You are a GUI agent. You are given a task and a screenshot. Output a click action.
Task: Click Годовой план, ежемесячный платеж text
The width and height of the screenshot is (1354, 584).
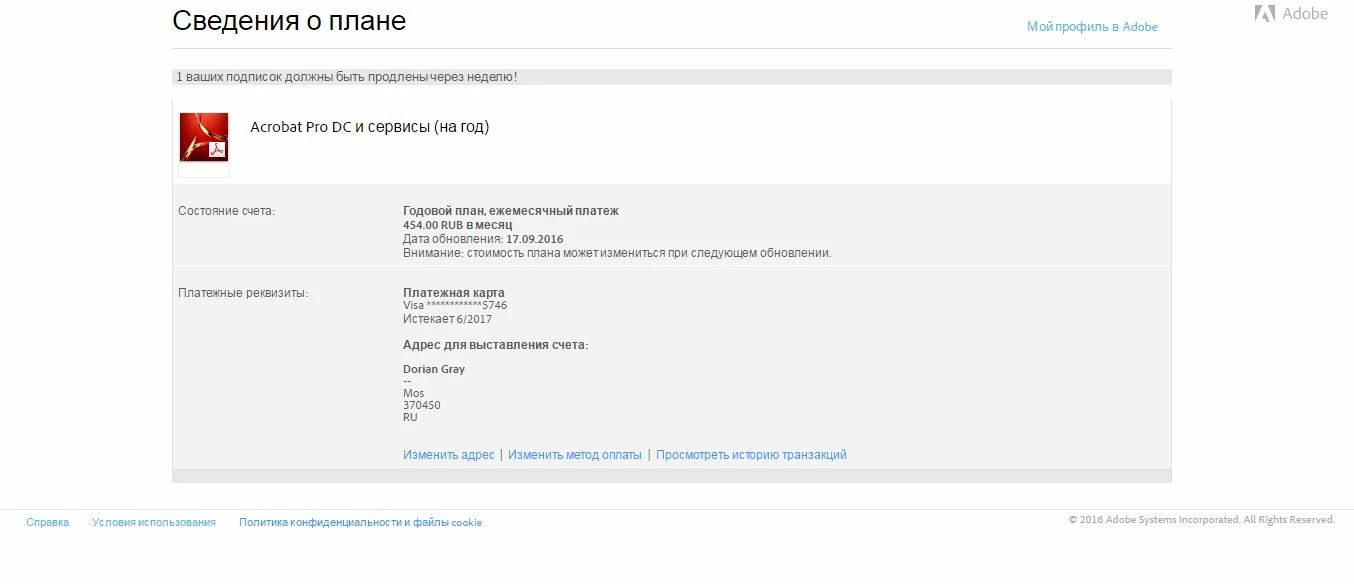(511, 211)
